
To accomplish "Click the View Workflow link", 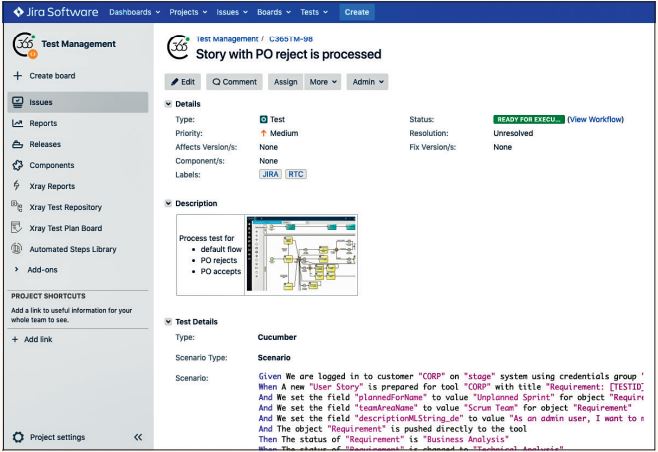I will pyautogui.click(x=595, y=119).
